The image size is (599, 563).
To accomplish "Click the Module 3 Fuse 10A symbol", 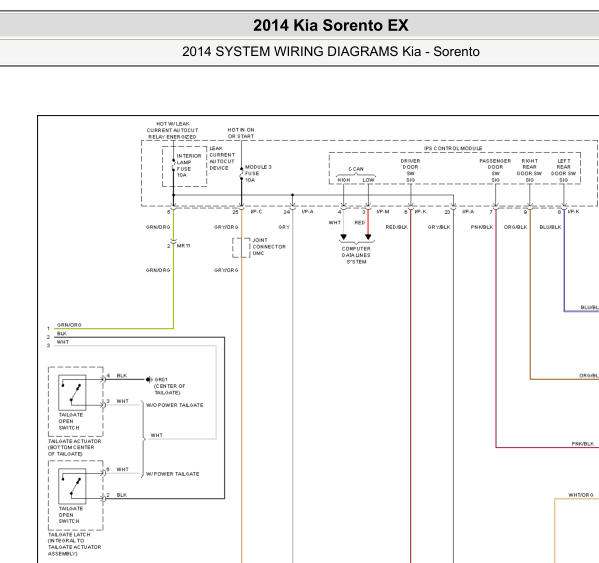I will [241, 174].
